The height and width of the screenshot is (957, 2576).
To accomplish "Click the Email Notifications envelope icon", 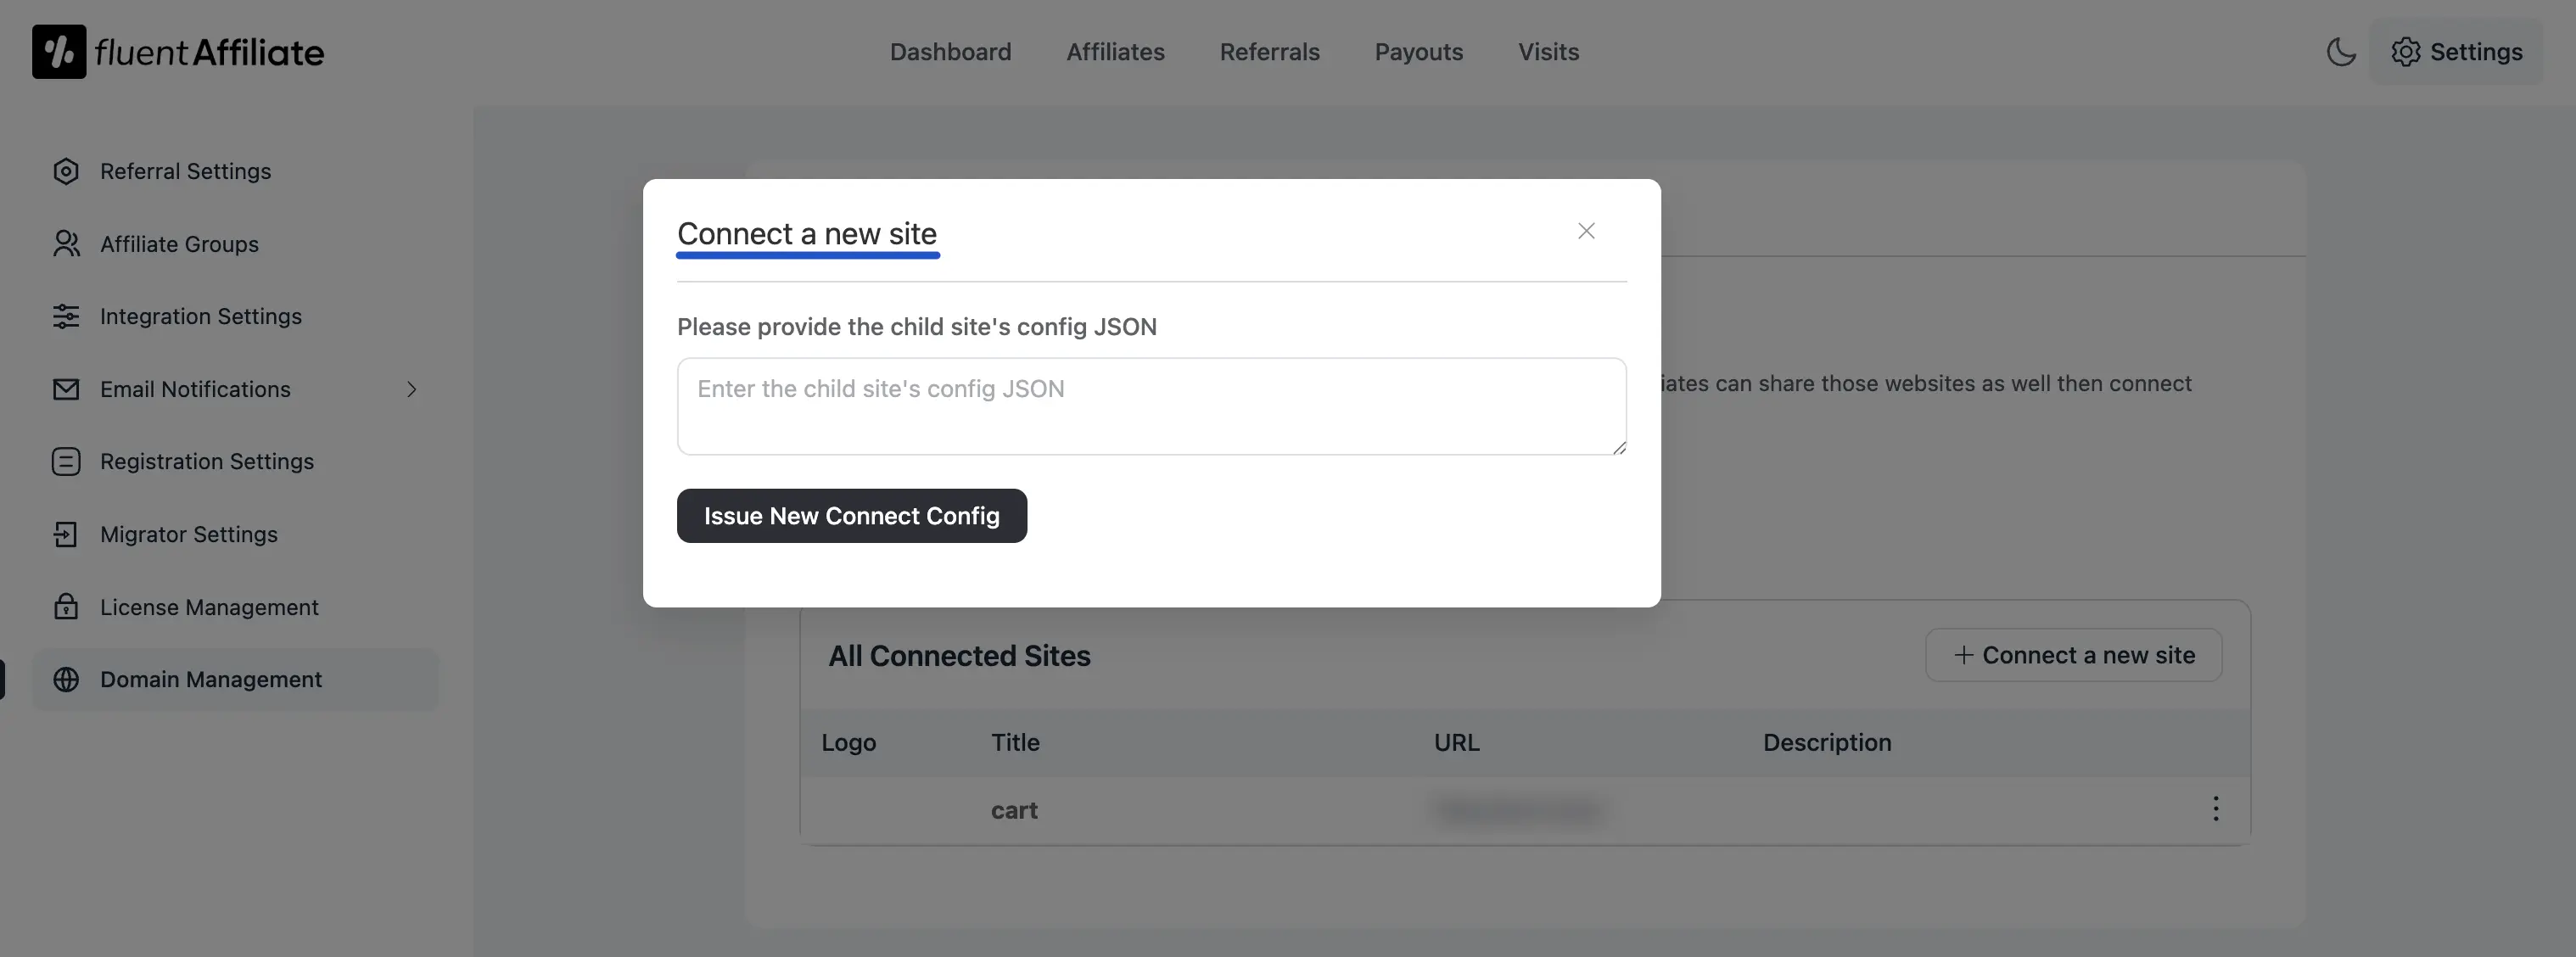I will pos(66,389).
